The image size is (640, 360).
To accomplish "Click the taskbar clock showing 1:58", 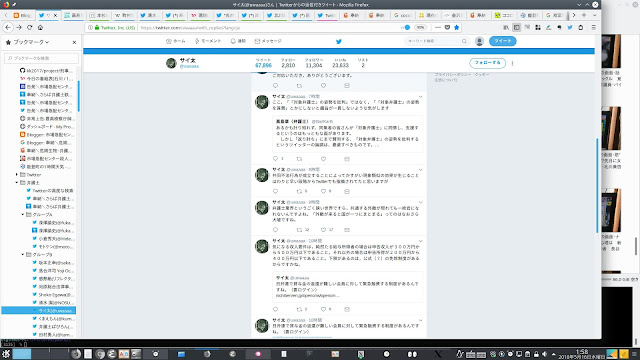I will pos(582,354).
